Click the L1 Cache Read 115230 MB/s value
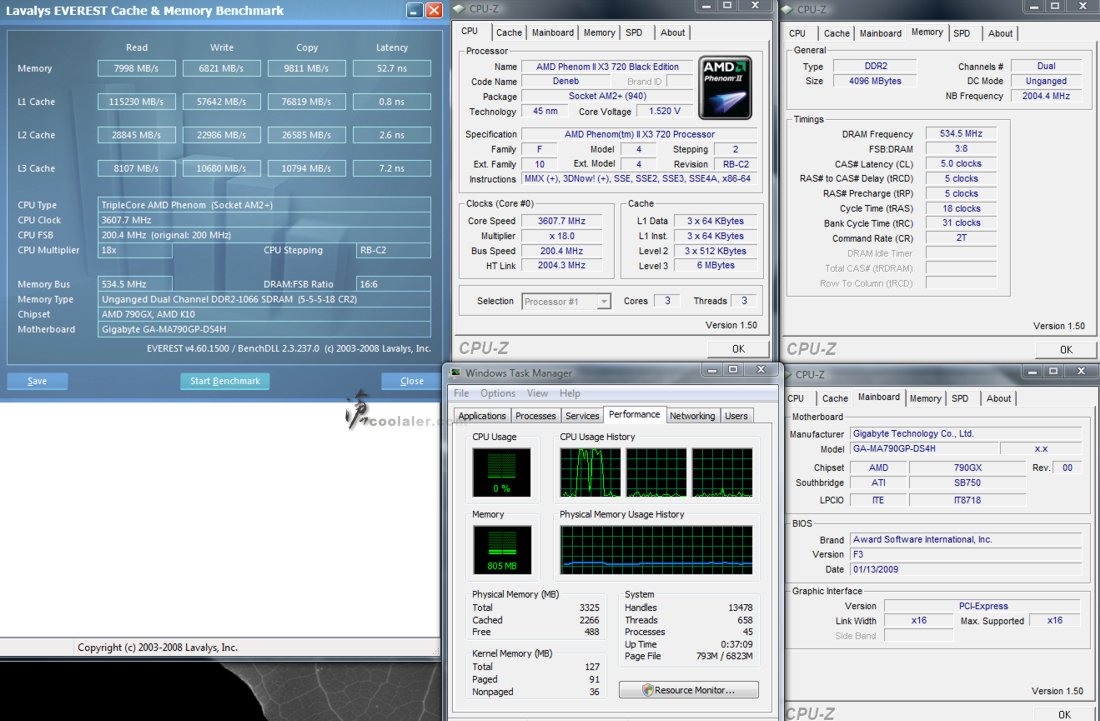The height and width of the screenshot is (721, 1100). coord(136,102)
